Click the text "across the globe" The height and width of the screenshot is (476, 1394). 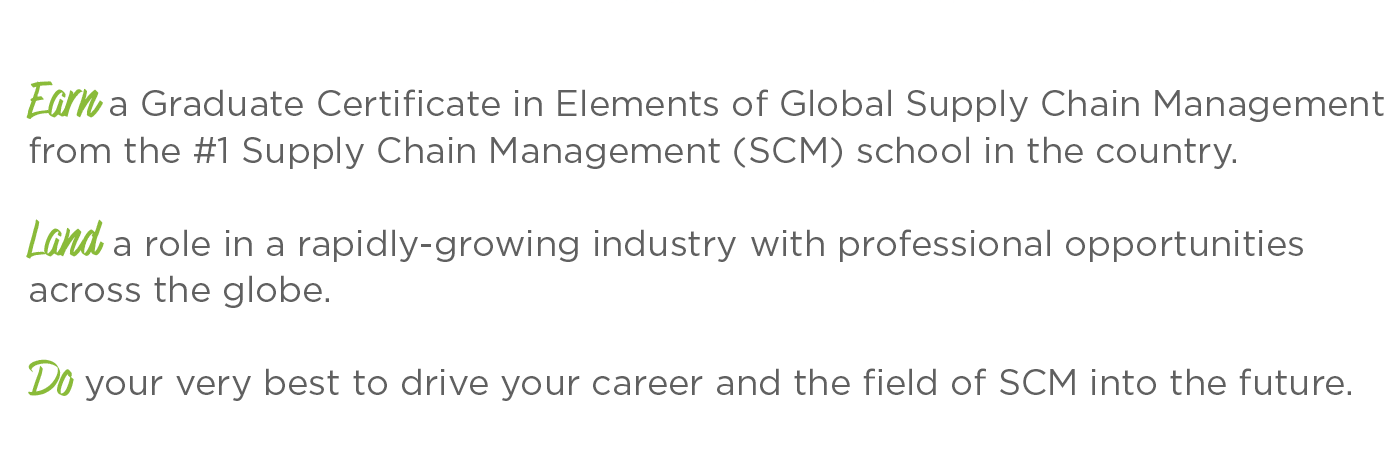pyautogui.click(x=179, y=292)
